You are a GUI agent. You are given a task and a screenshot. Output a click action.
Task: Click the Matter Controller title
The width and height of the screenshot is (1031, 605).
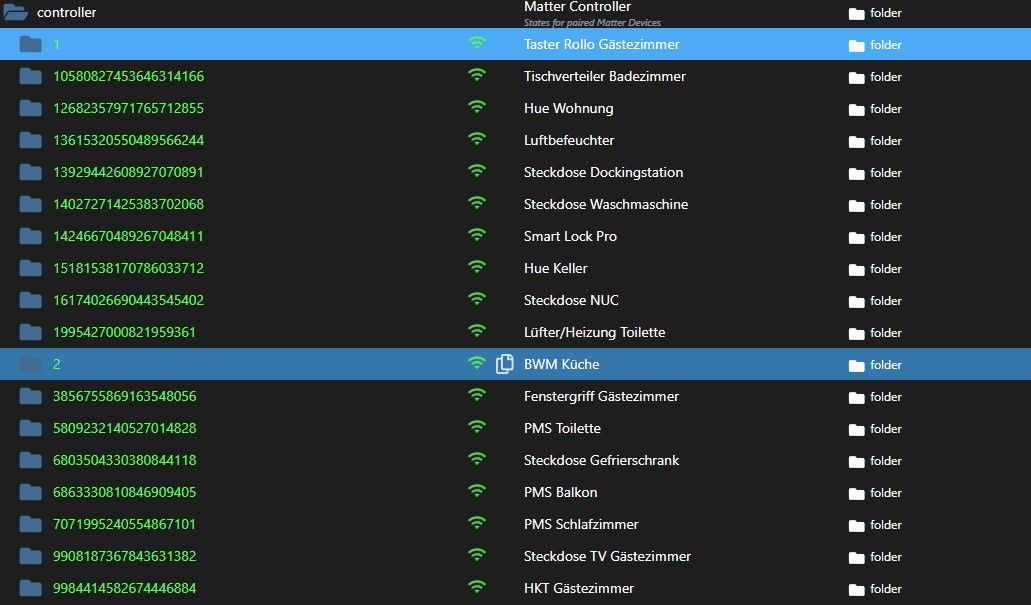577,7
